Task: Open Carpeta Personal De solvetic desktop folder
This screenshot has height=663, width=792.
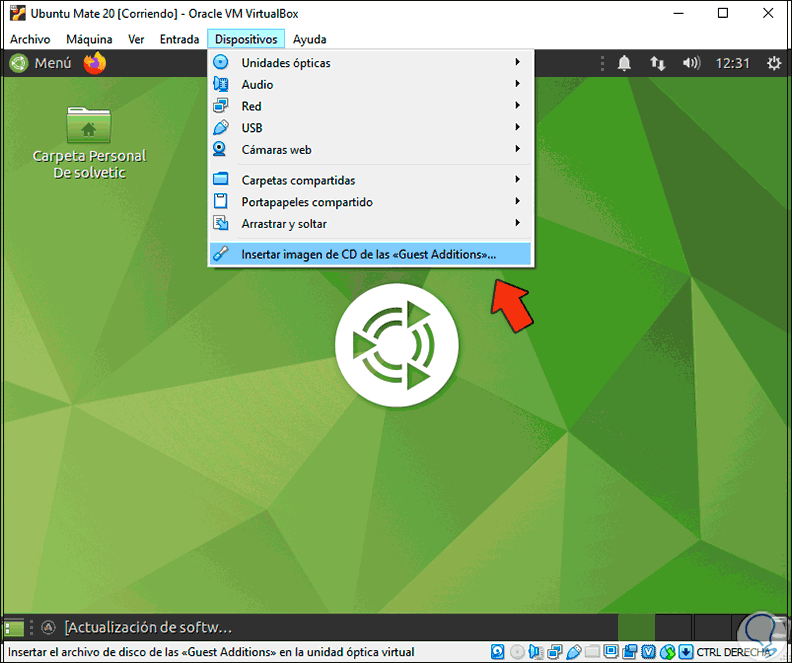Action: pos(89,142)
